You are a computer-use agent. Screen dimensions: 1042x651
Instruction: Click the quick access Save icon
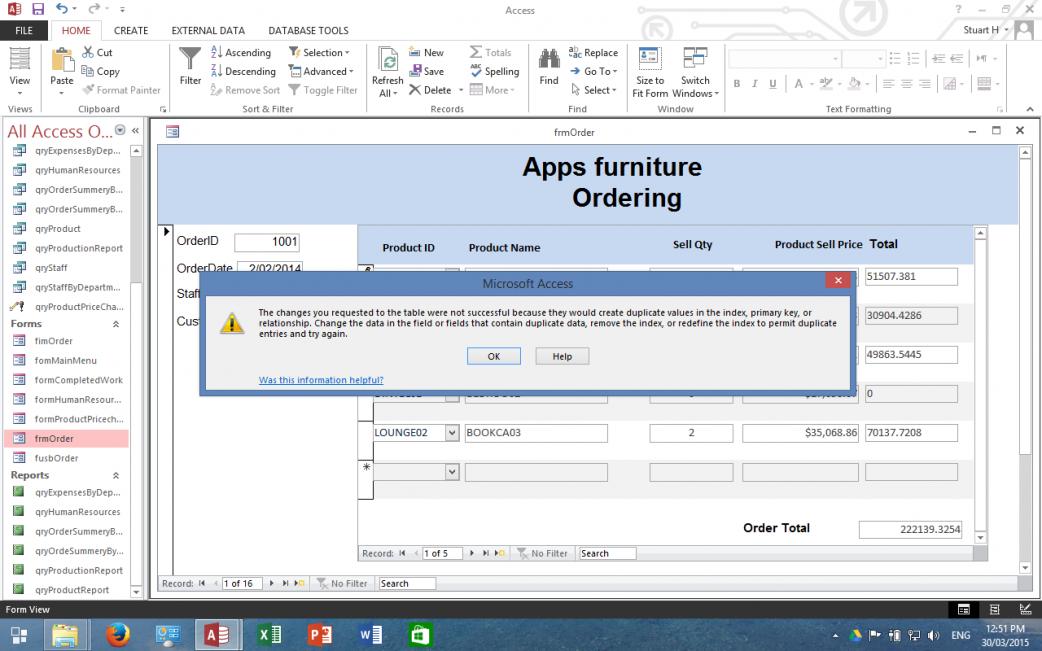(x=38, y=9)
